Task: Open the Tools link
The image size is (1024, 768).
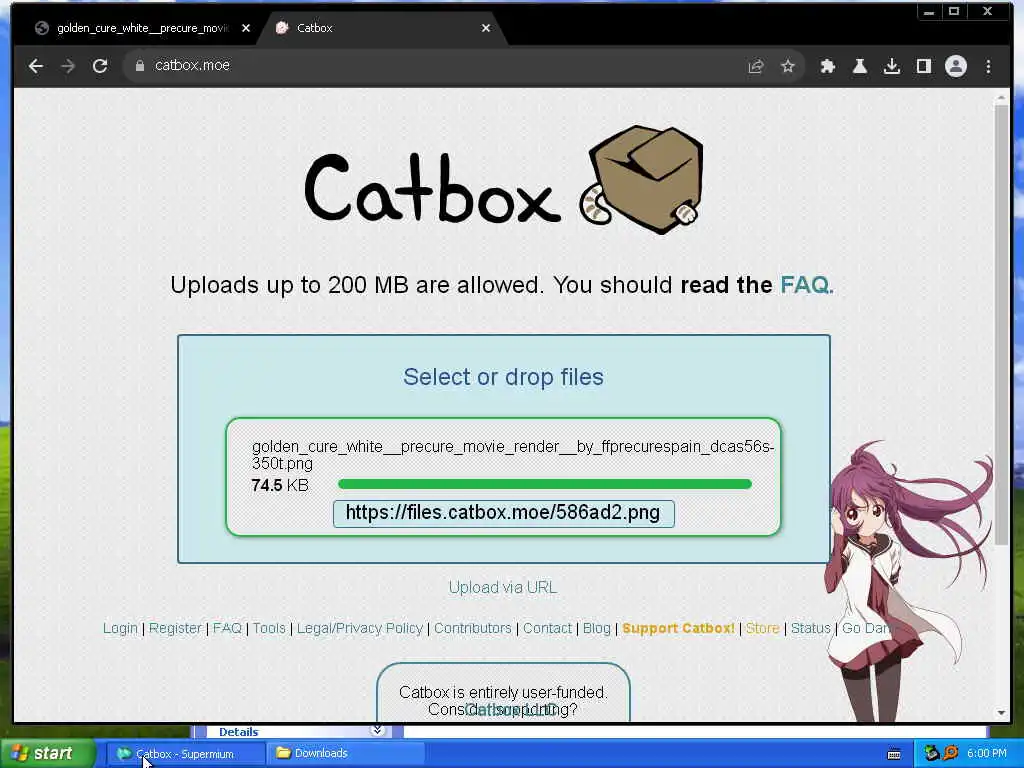Action: click(x=269, y=628)
